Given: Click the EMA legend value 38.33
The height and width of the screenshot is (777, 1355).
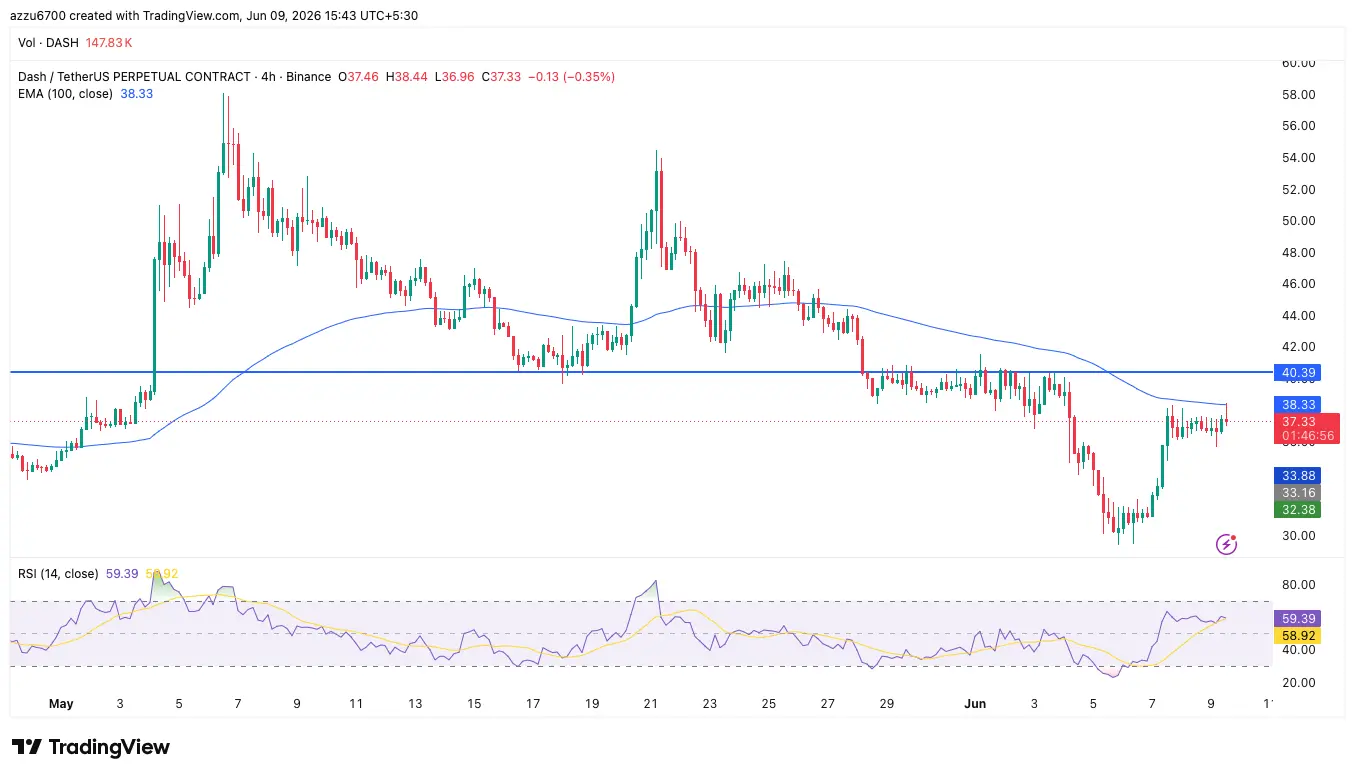Looking at the screenshot, I should pyautogui.click(x=136, y=94).
